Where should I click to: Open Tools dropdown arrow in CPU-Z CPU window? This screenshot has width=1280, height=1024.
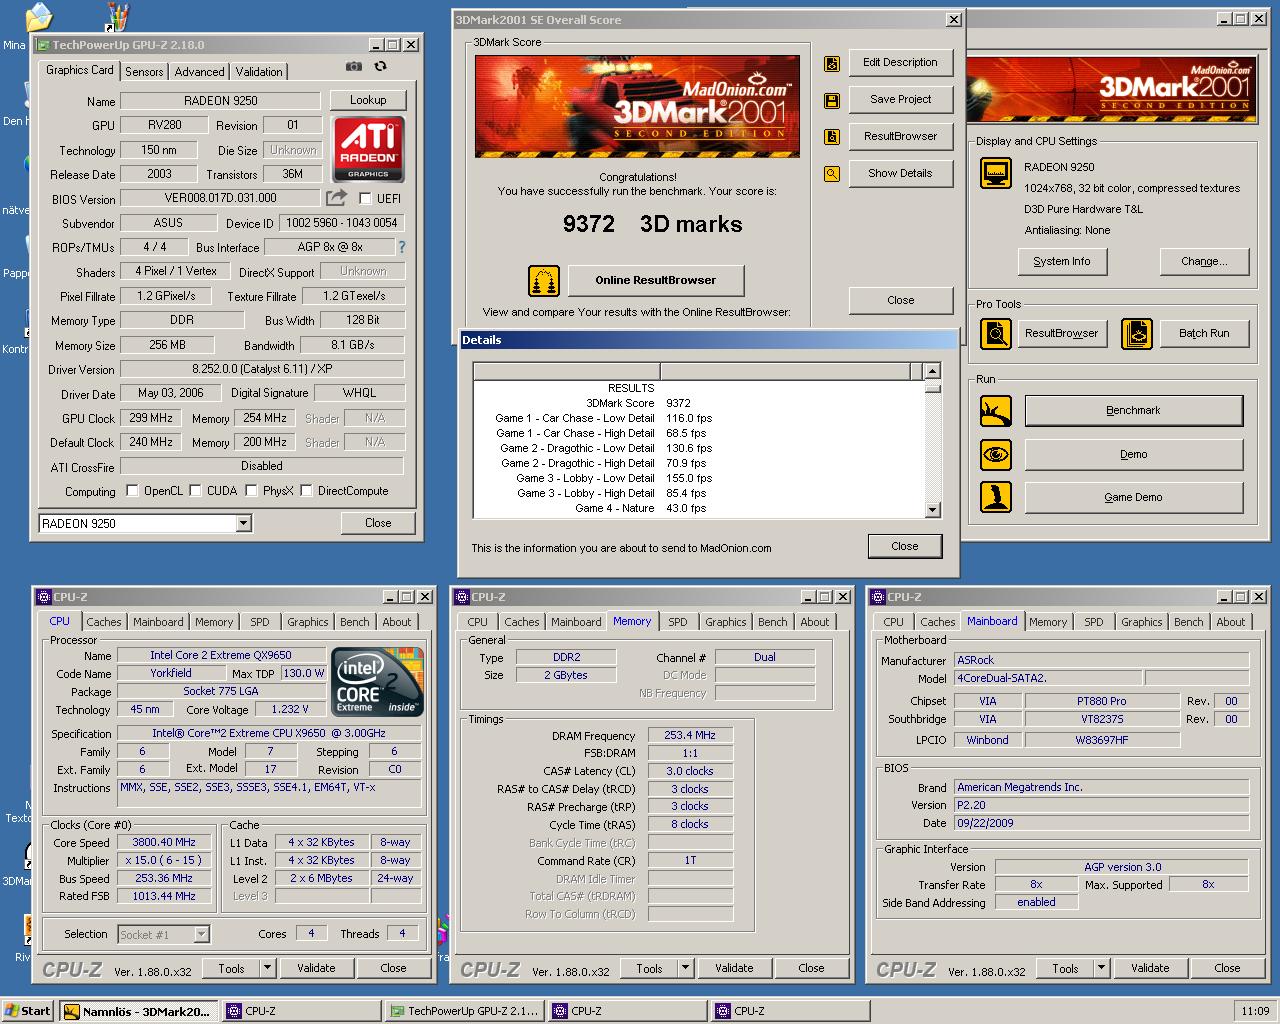pyautogui.click(x=267, y=968)
